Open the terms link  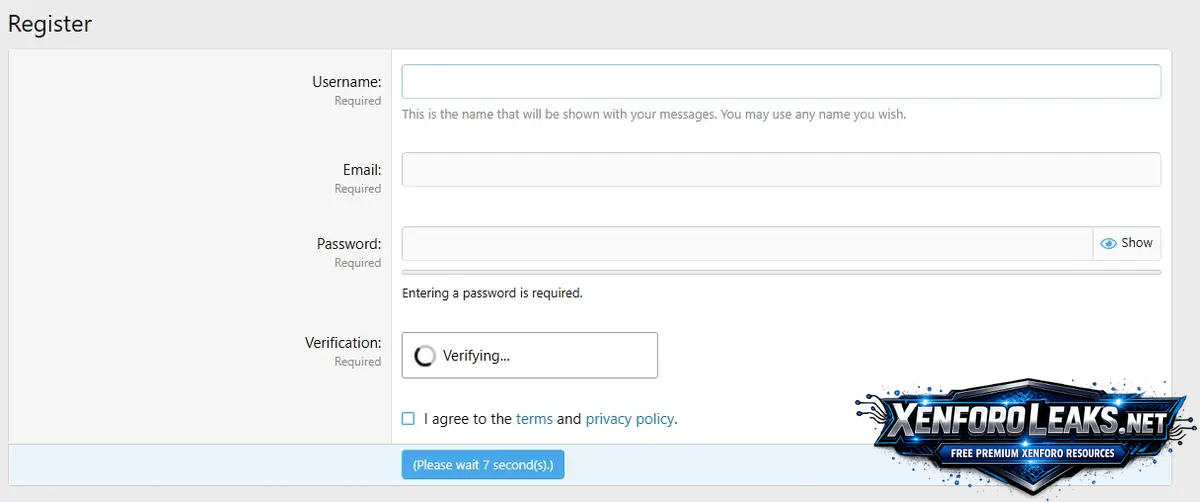click(x=534, y=419)
